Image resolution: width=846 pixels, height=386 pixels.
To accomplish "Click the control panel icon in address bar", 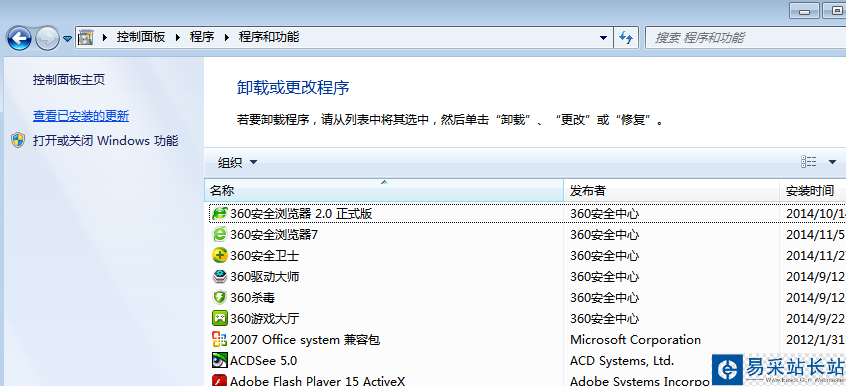I will point(86,37).
